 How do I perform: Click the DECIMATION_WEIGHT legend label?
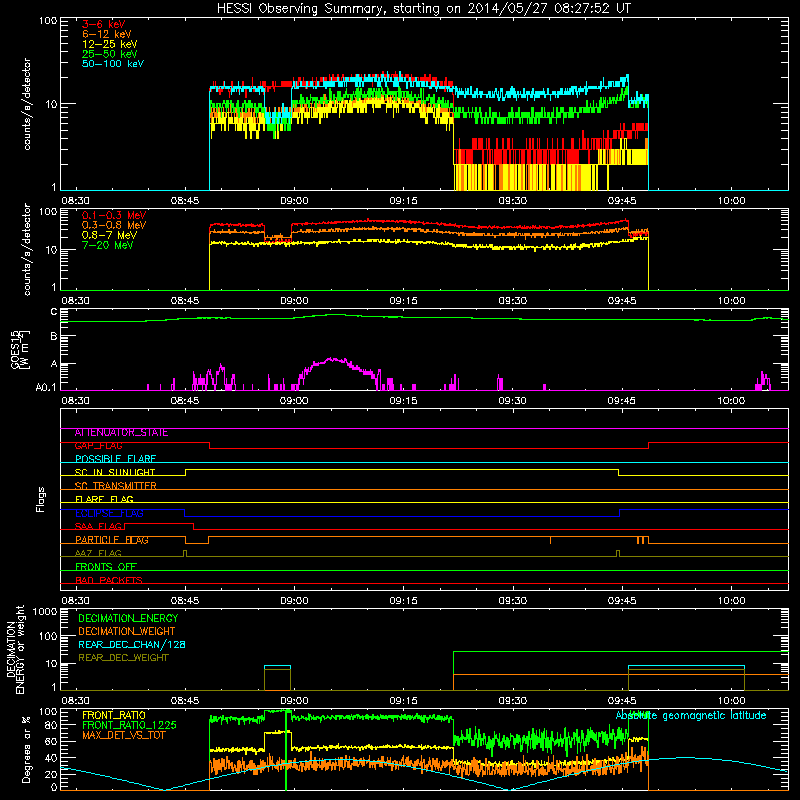pos(127,632)
